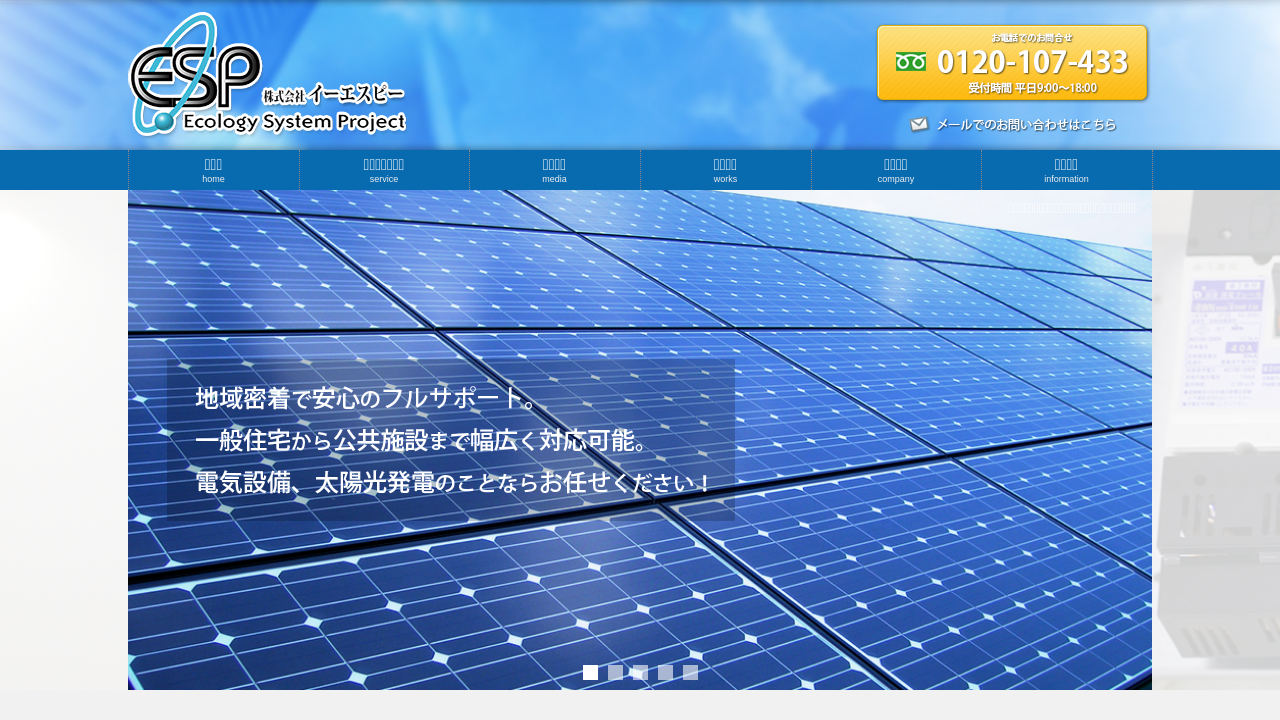1280x720 pixels.
Task: Navigate to the works menu item
Action: [x=725, y=170]
